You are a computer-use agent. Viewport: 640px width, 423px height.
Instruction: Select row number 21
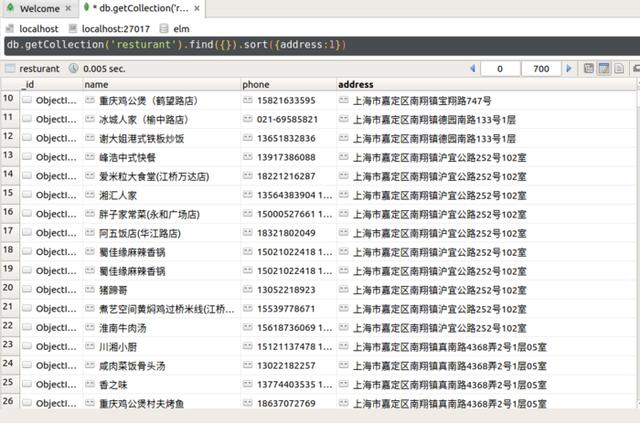[x=9, y=307]
